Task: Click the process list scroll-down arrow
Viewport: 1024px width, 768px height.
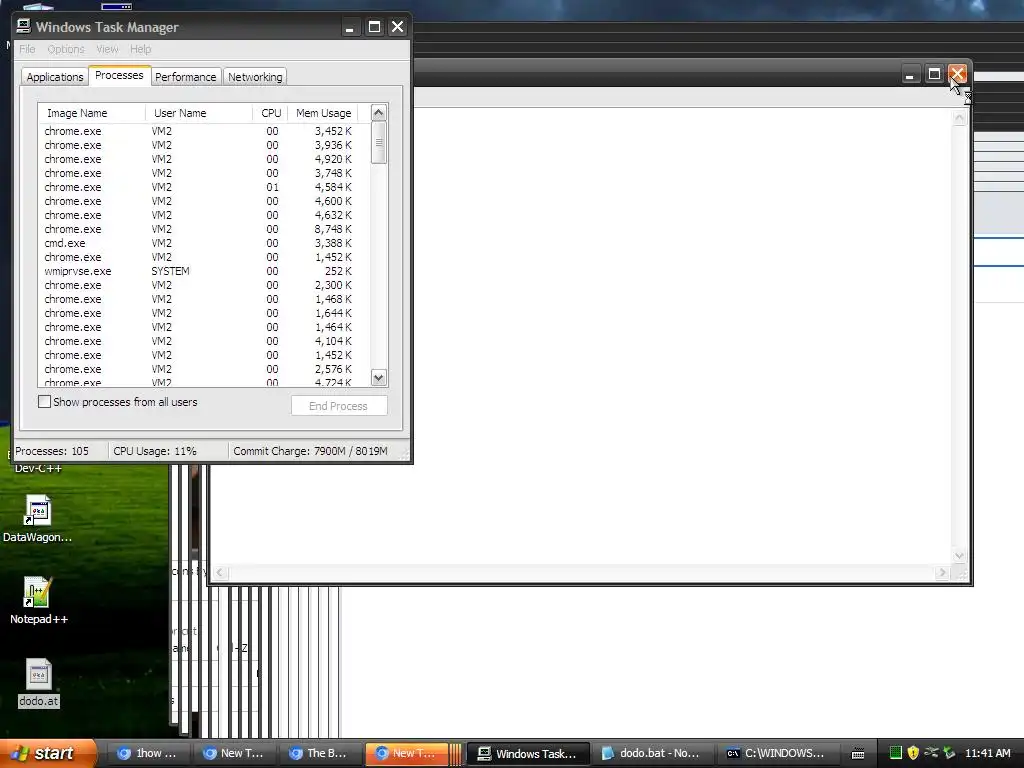Action: (379, 377)
